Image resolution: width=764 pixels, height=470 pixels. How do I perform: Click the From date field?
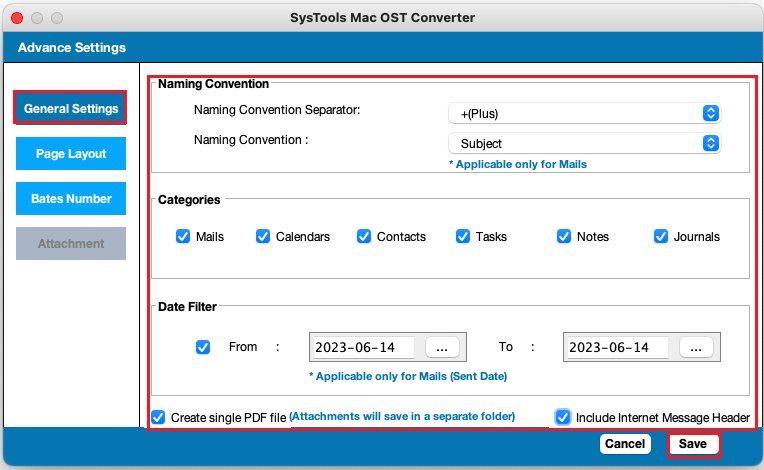point(363,347)
